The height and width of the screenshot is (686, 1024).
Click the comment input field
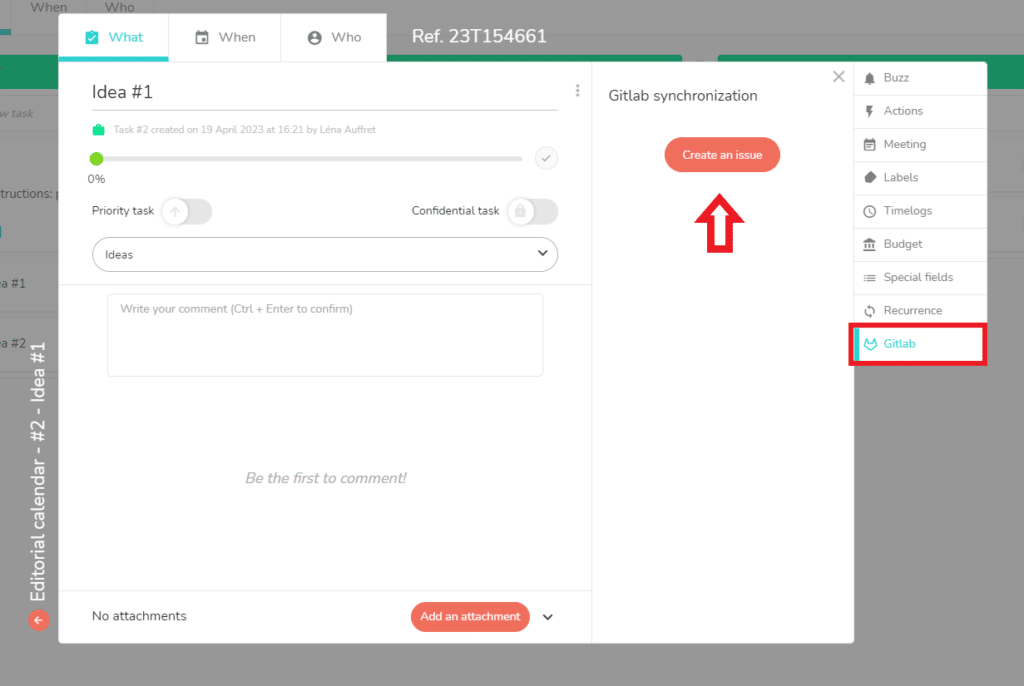(325, 335)
